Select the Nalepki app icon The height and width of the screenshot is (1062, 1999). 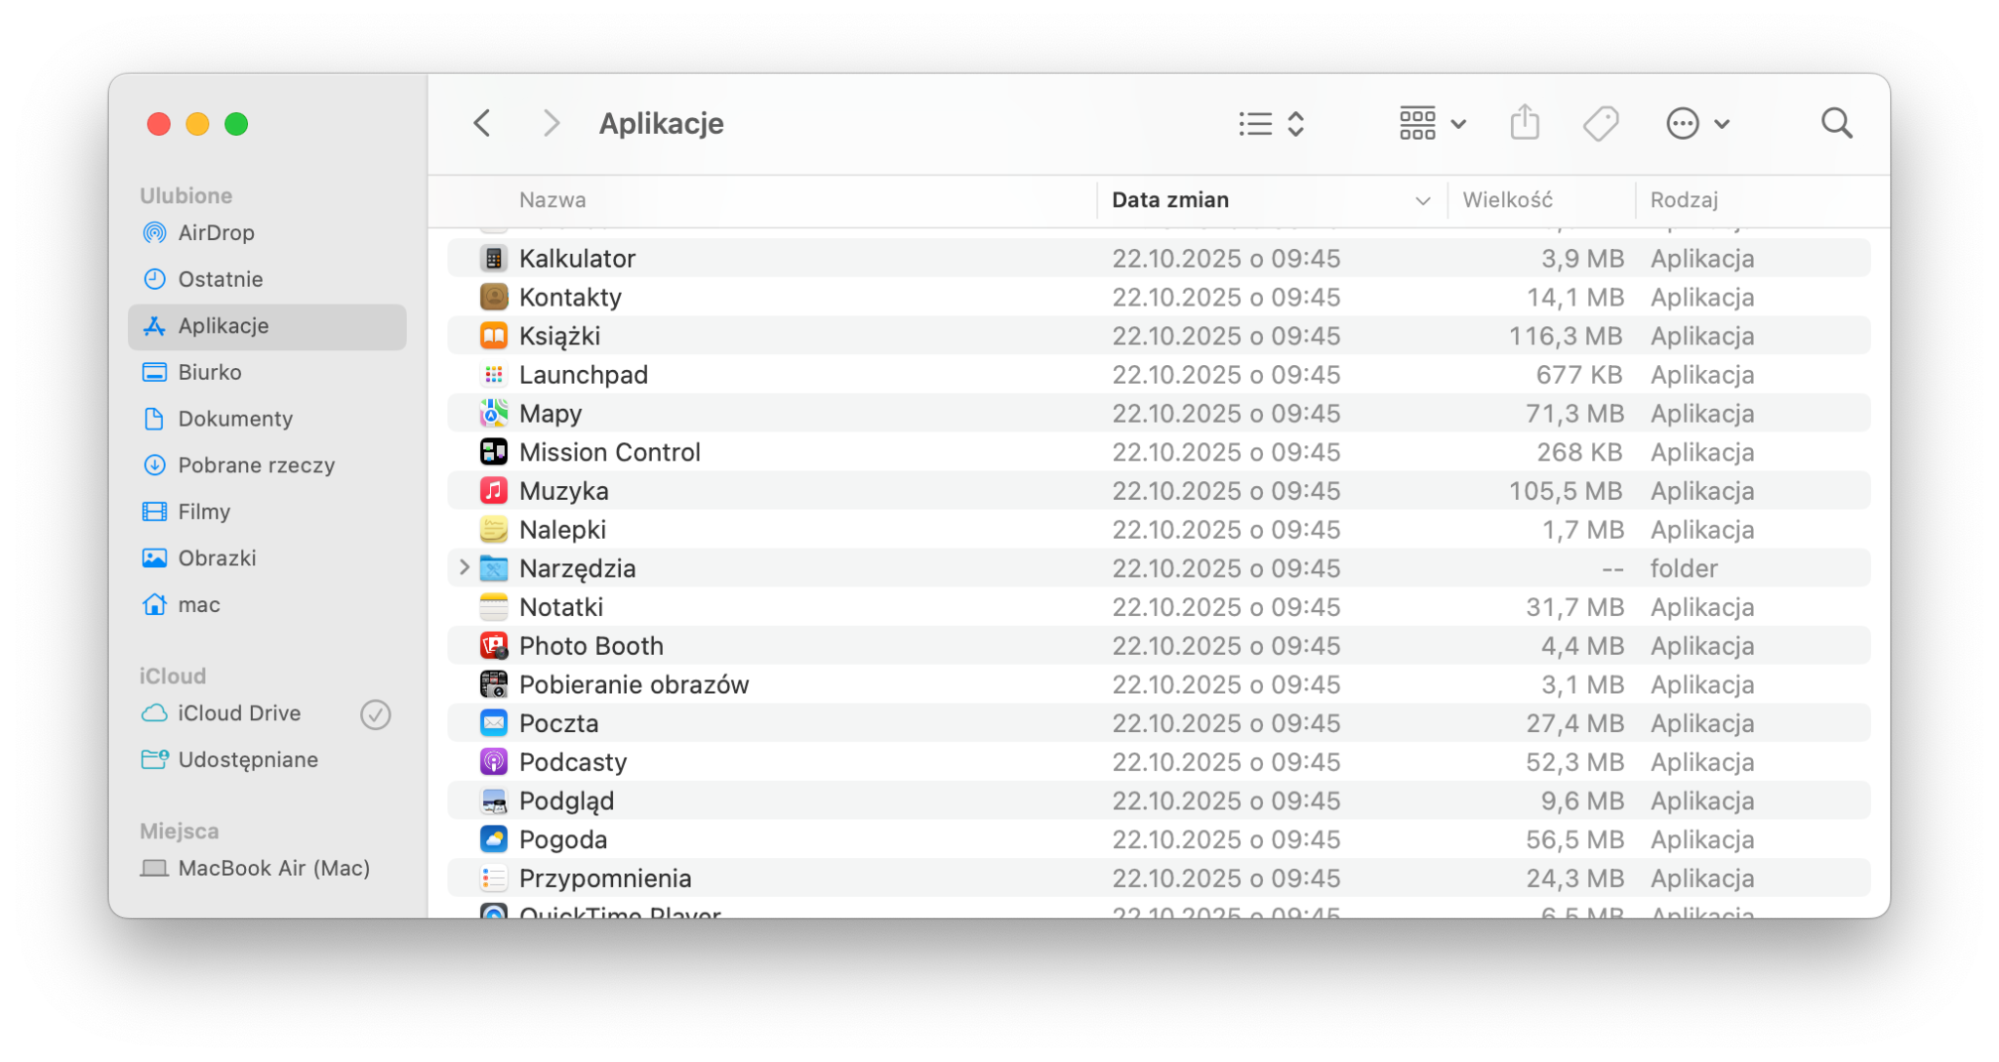493,530
